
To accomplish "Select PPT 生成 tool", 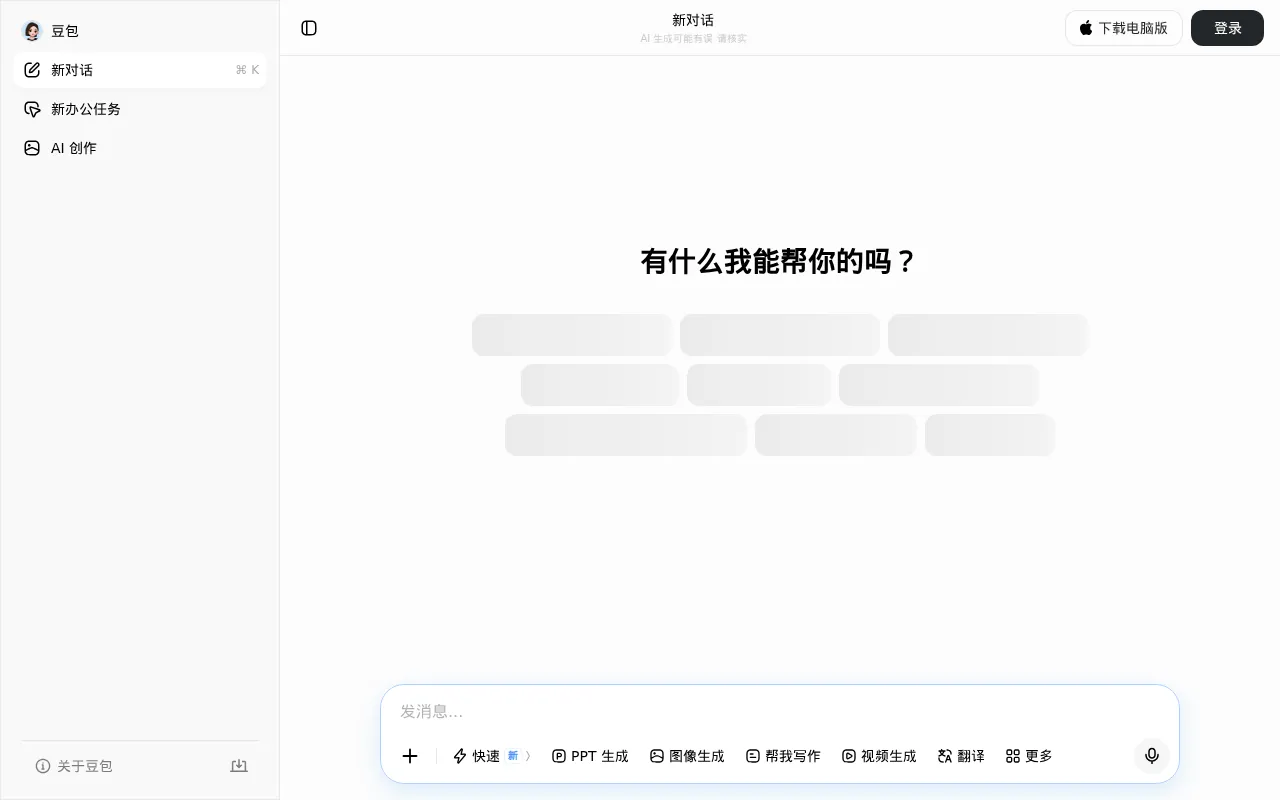I will click(590, 756).
